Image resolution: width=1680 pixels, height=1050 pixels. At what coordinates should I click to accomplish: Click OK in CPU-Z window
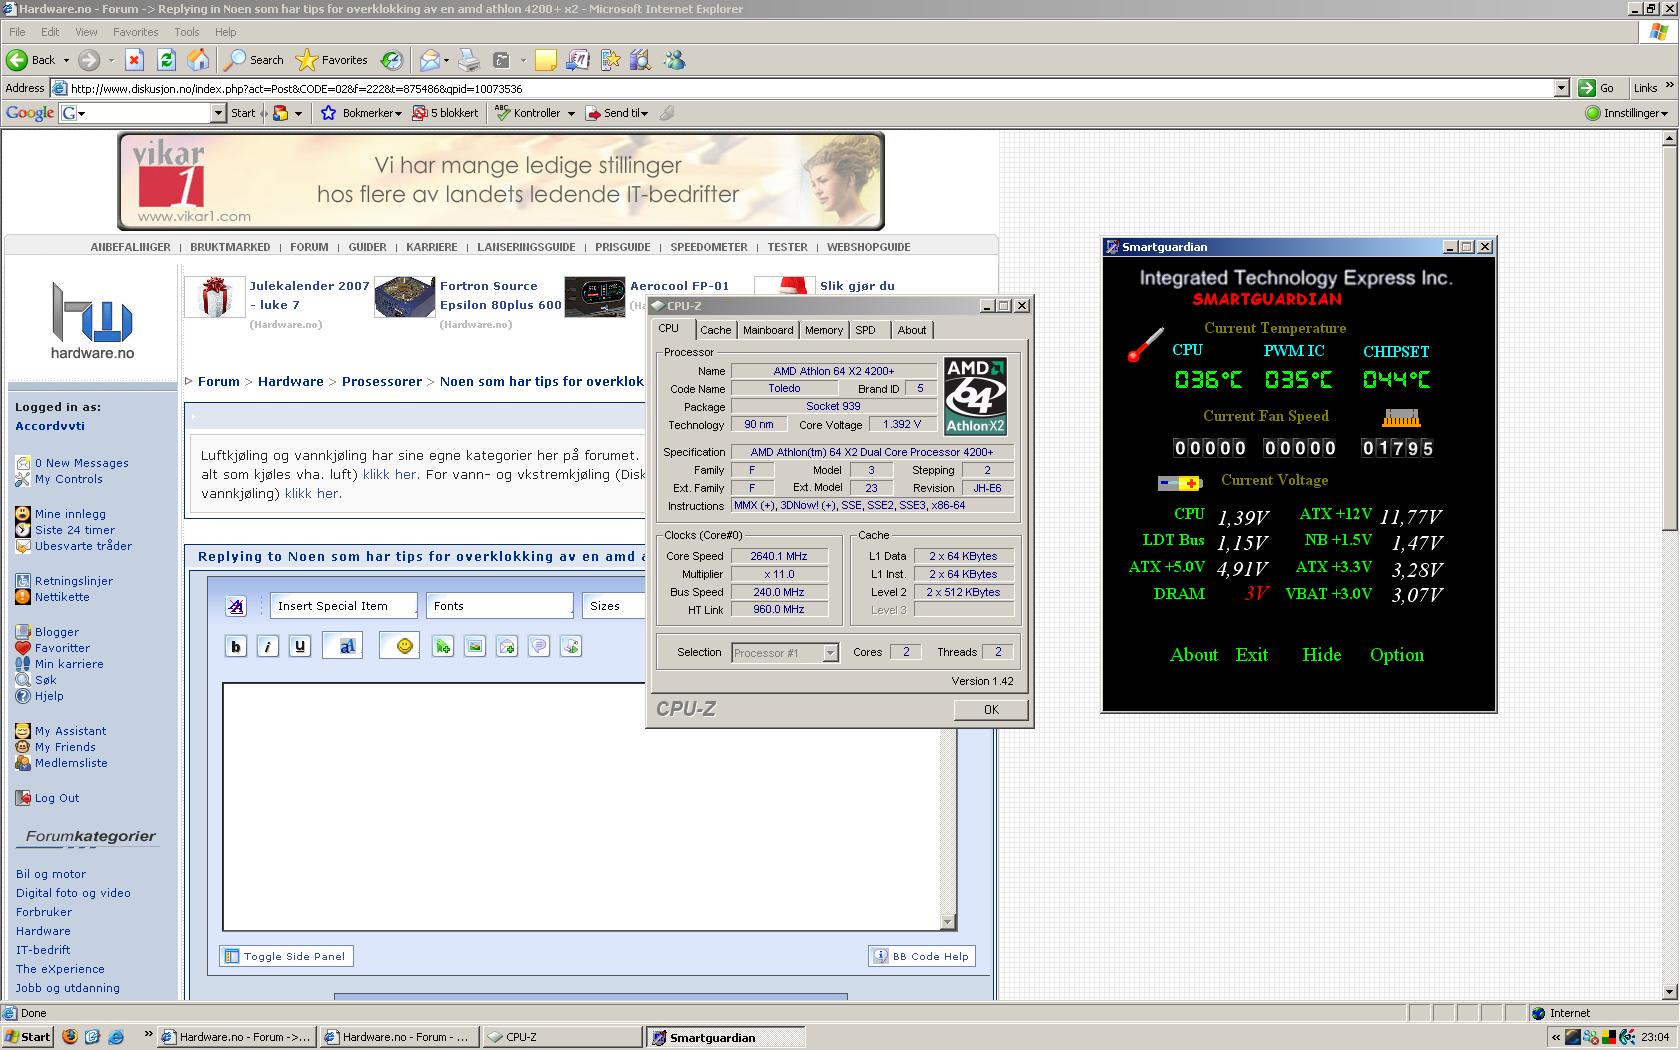(x=991, y=709)
